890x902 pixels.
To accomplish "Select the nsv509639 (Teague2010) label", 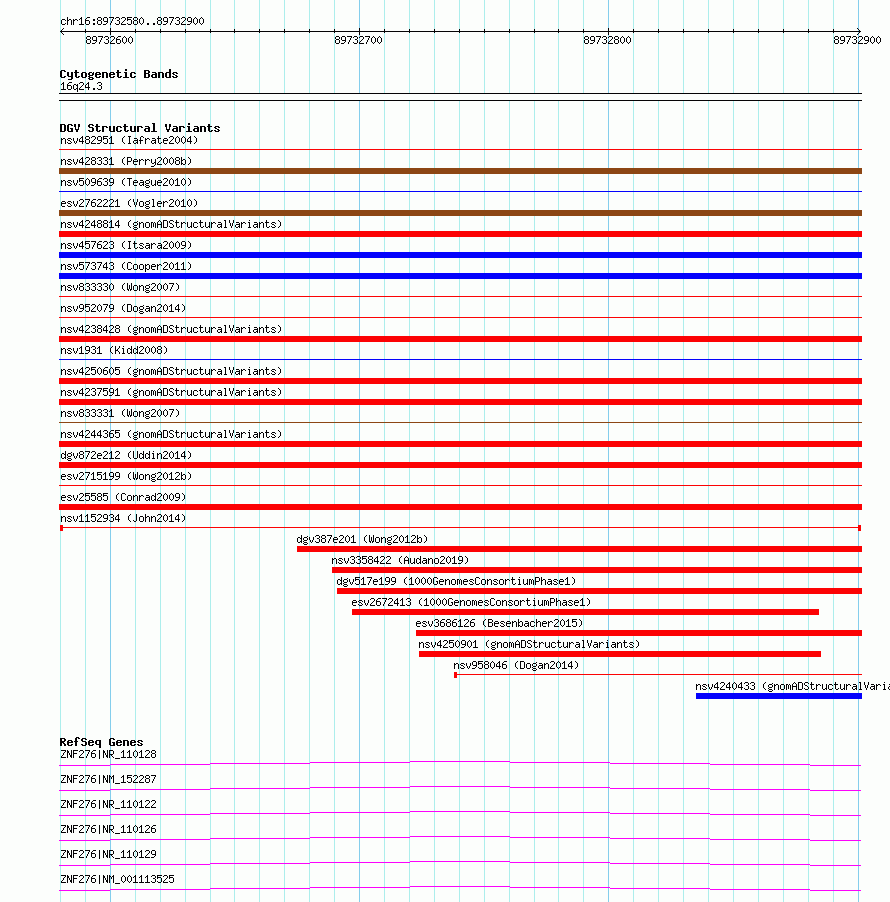I will (x=126, y=182).
